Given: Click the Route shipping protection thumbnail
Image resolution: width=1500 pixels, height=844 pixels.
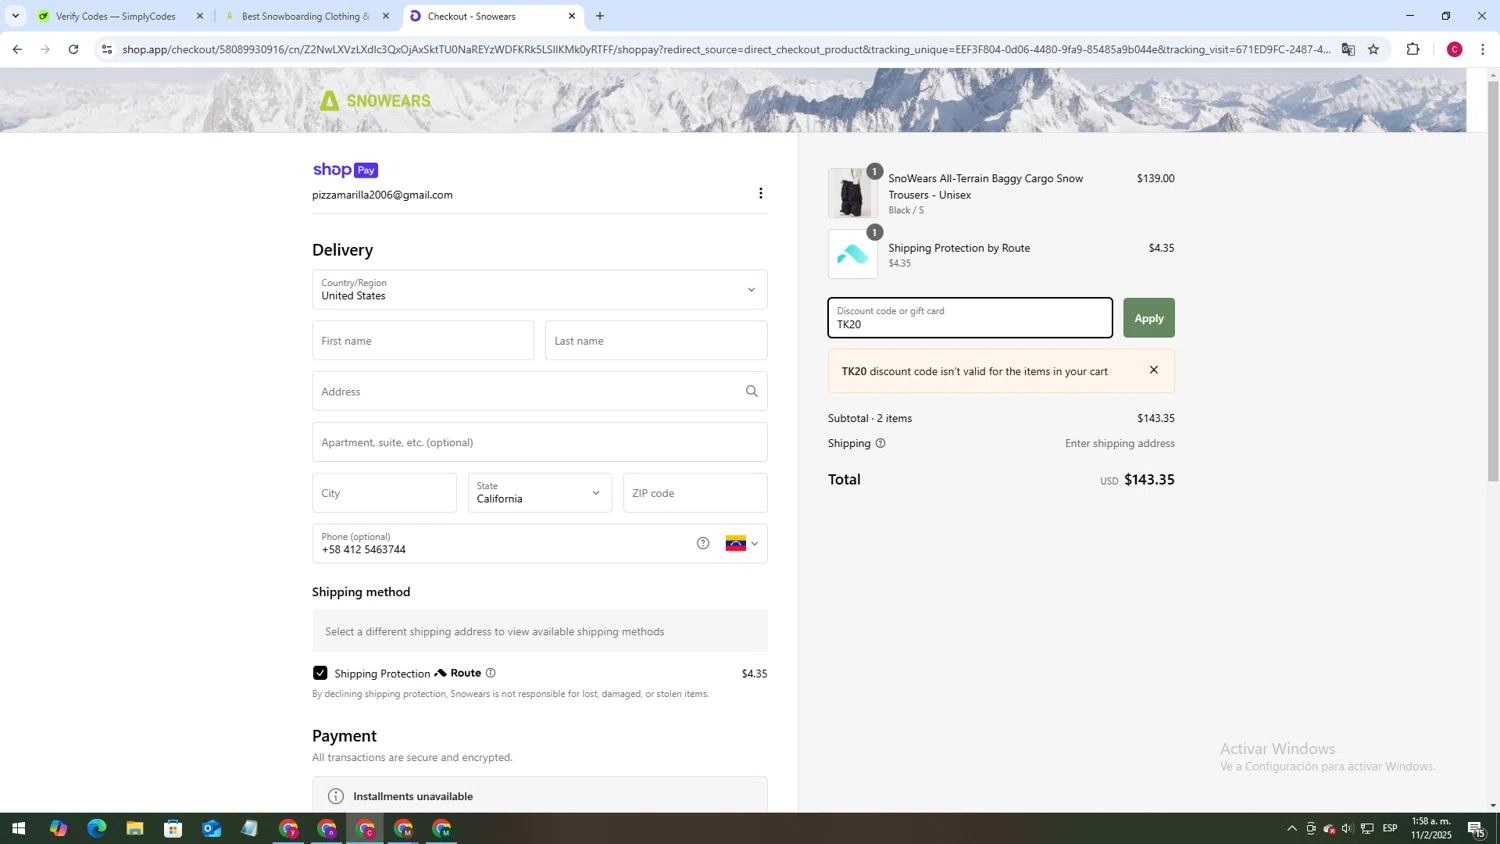Looking at the screenshot, I should pyautogui.click(x=852, y=254).
